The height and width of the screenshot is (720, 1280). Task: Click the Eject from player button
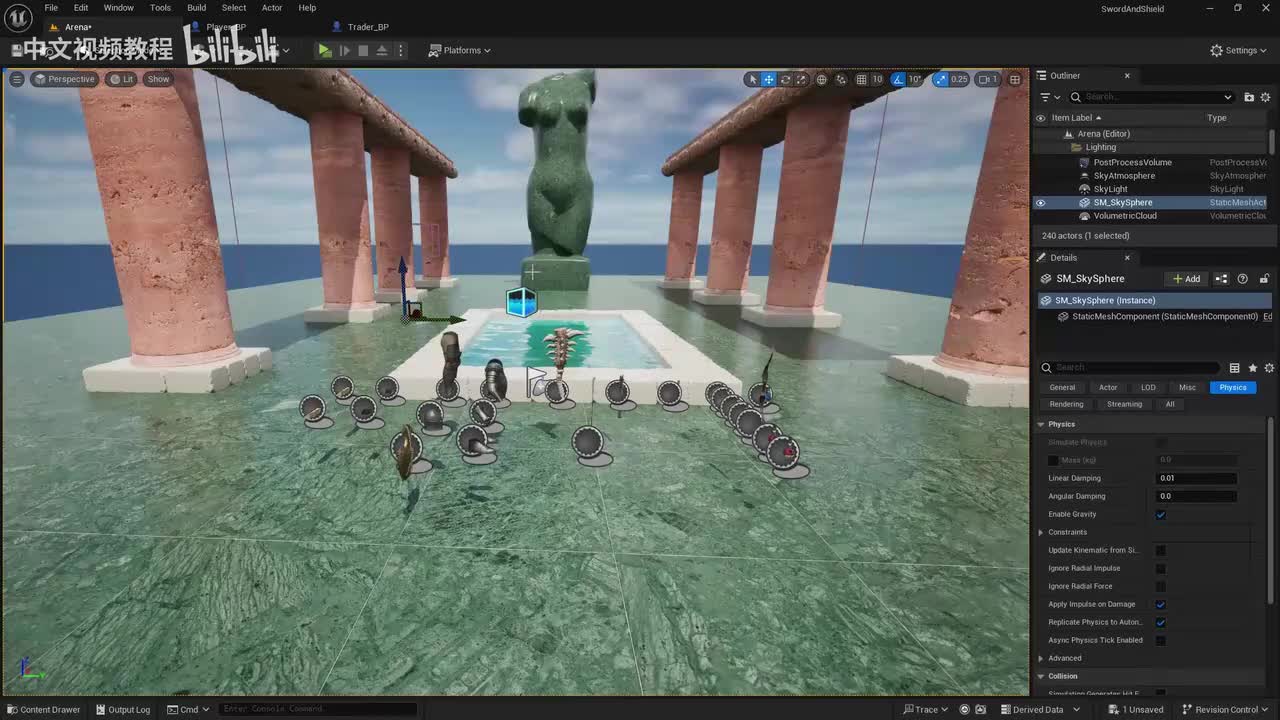point(382,50)
